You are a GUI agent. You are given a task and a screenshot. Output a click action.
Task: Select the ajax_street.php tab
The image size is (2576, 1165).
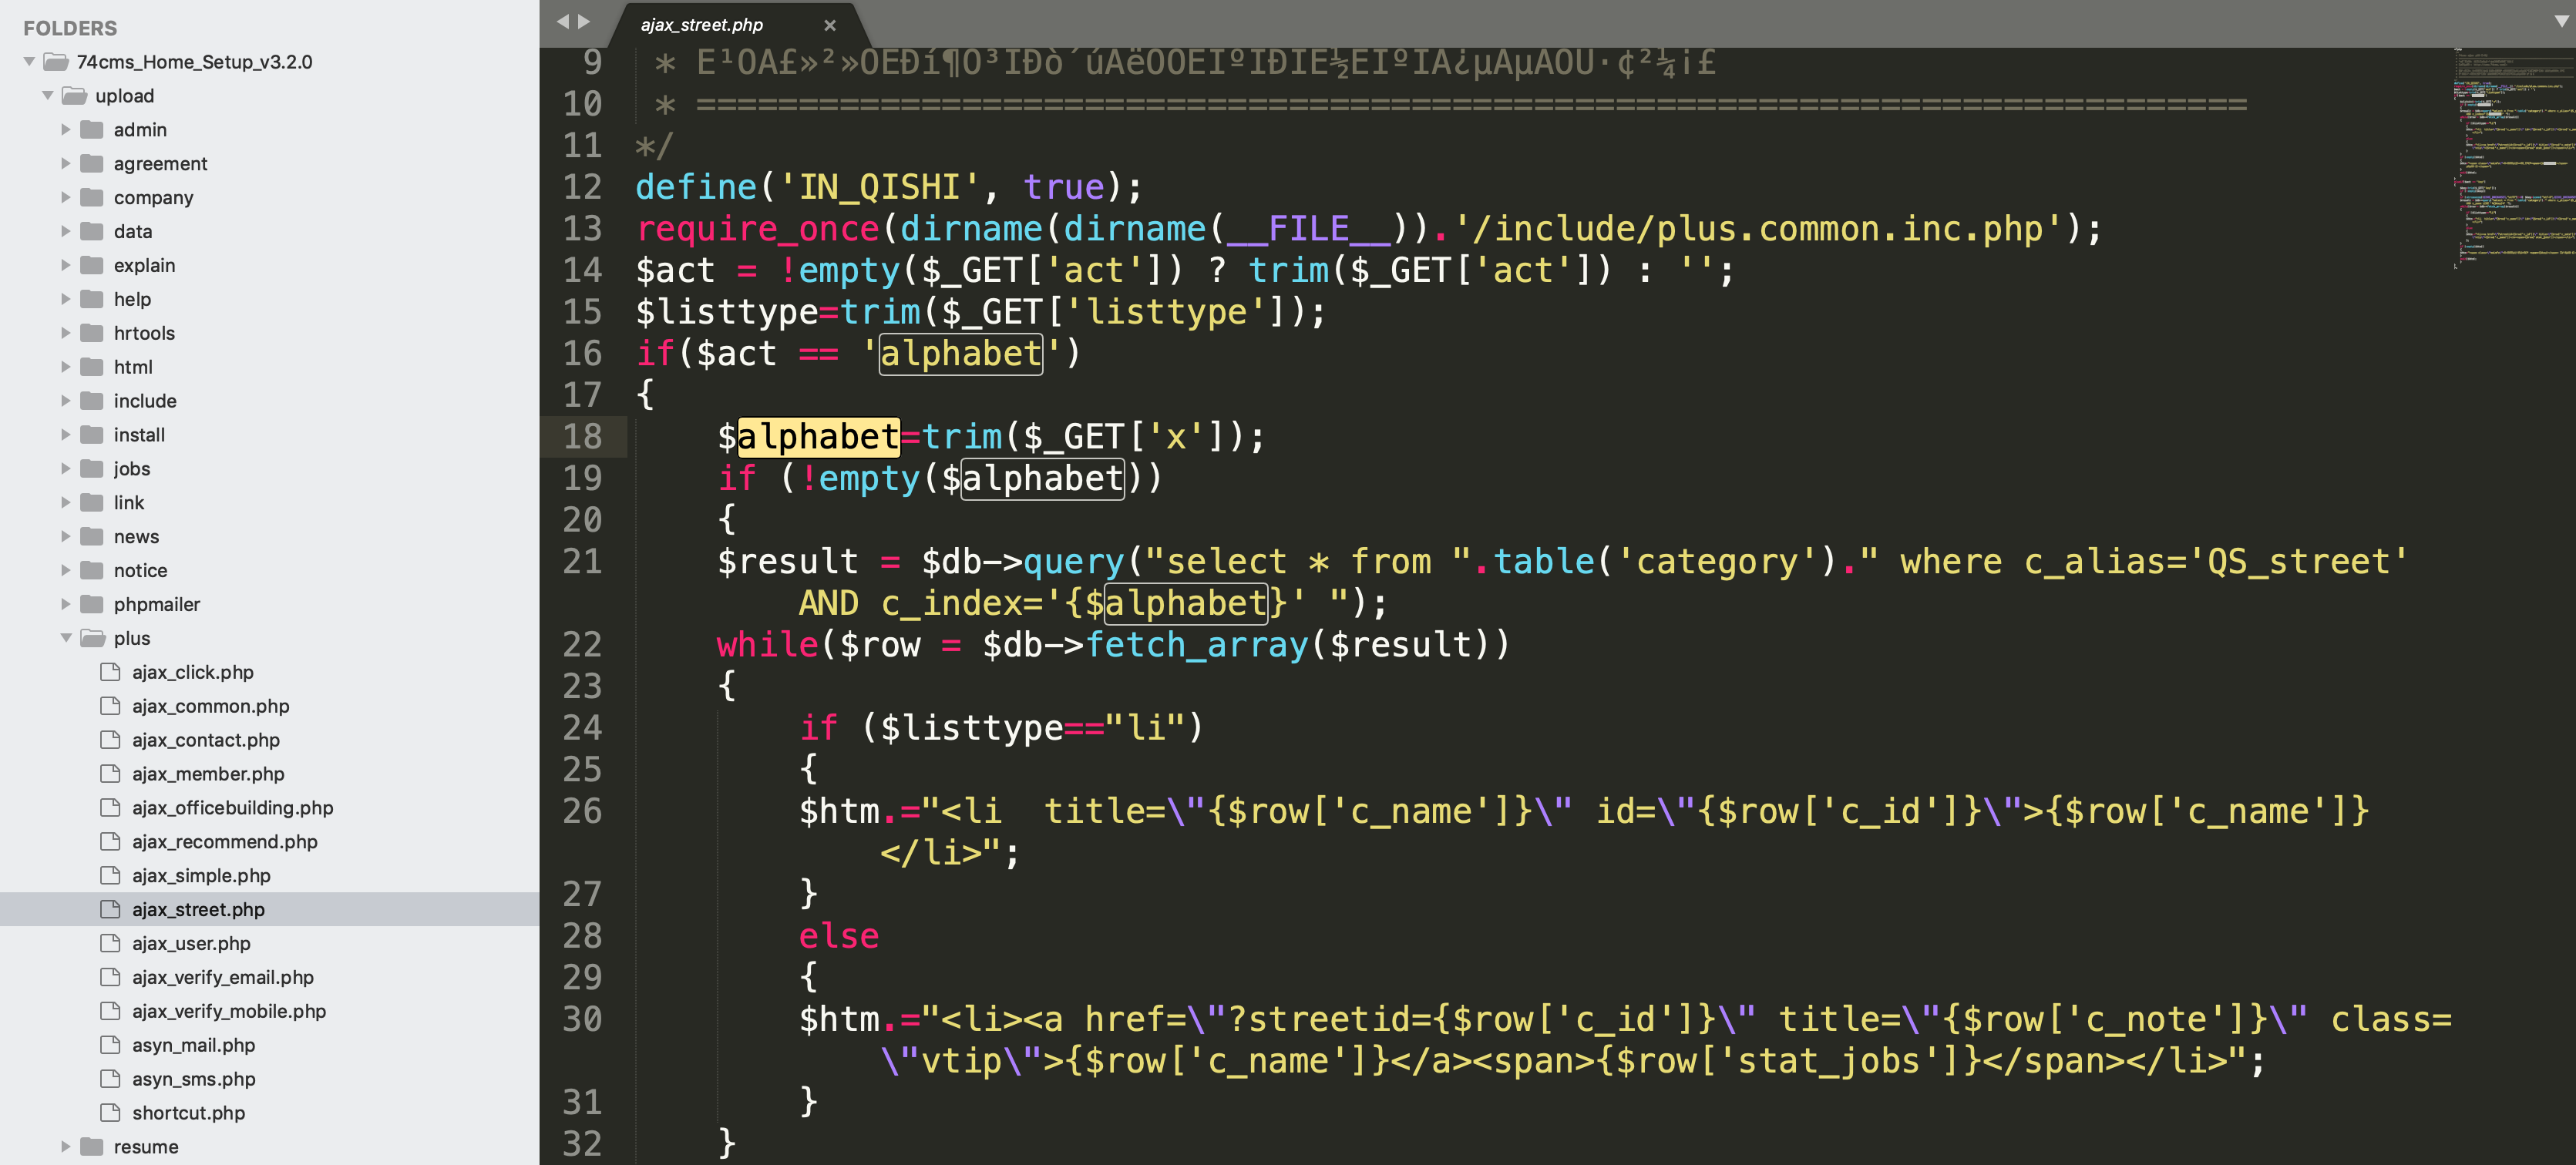click(702, 25)
